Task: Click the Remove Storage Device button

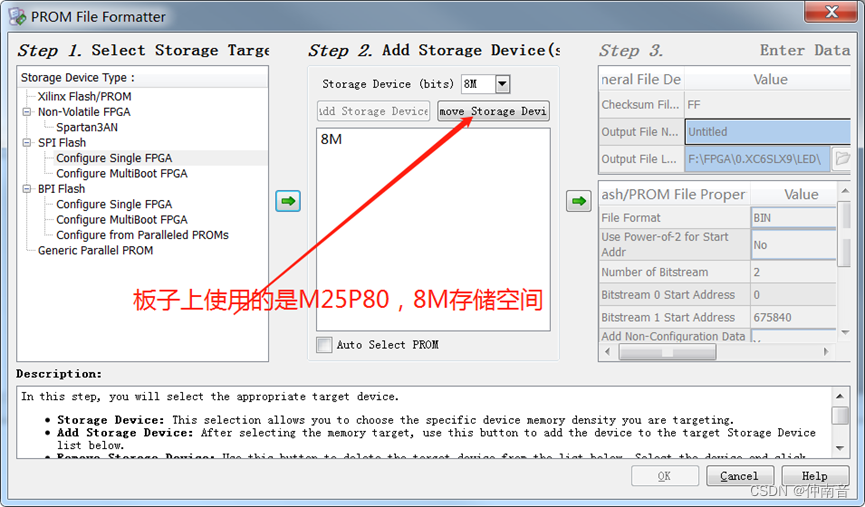Action: click(494, 111)
